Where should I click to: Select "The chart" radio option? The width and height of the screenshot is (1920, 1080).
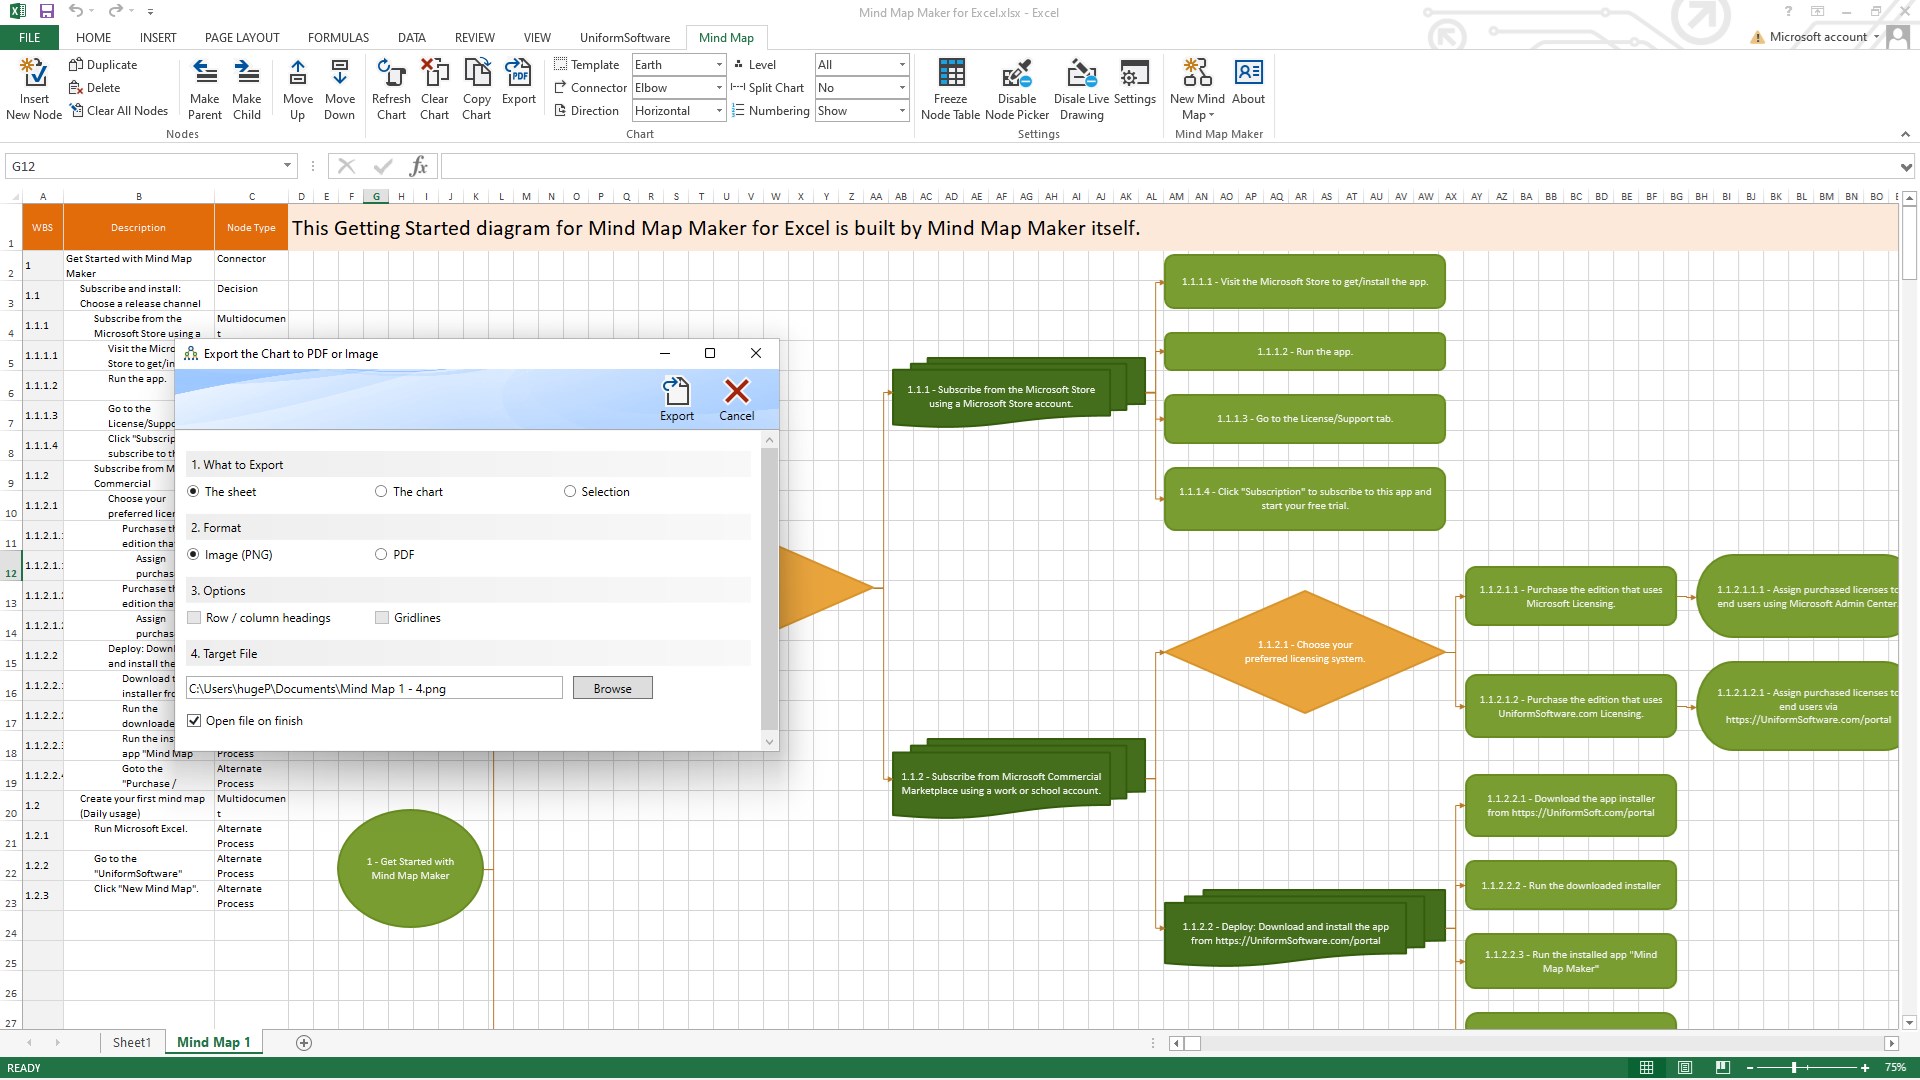pyautogui.click(x=381, y=492)
